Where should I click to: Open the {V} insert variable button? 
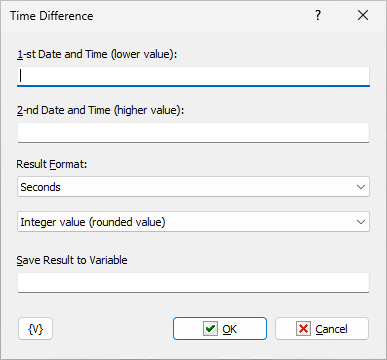[x=36, y=329]
